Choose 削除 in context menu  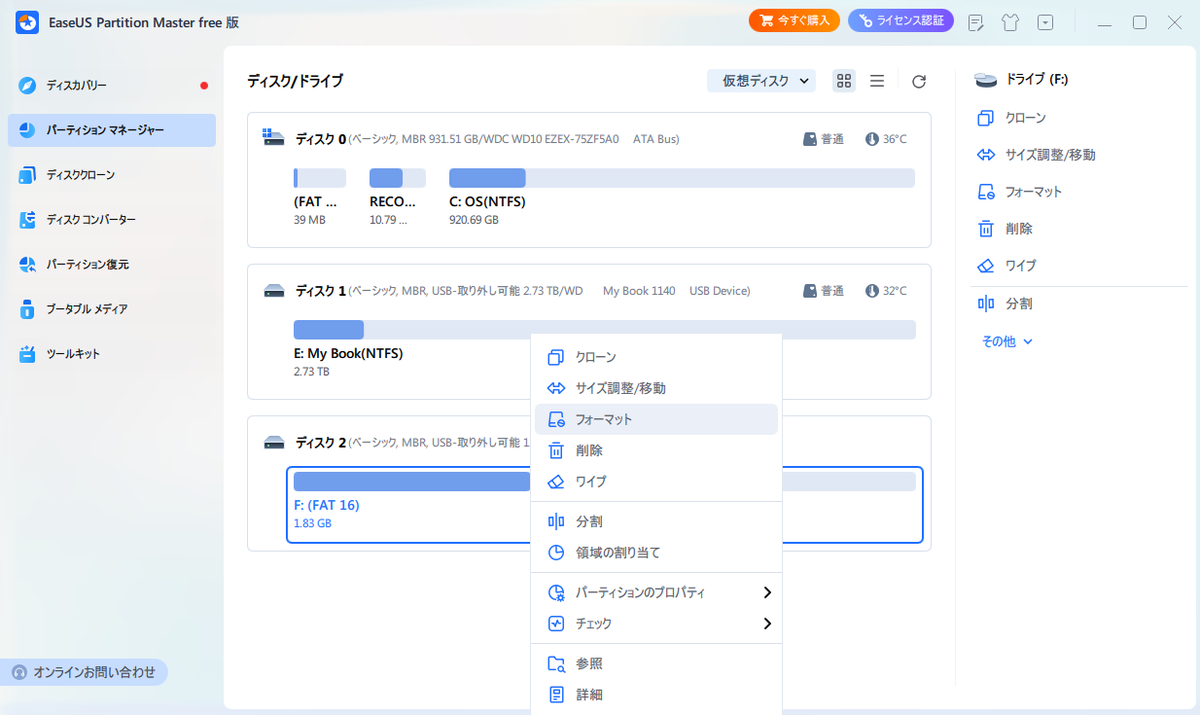pyautogui.click(x=656, y=451)
